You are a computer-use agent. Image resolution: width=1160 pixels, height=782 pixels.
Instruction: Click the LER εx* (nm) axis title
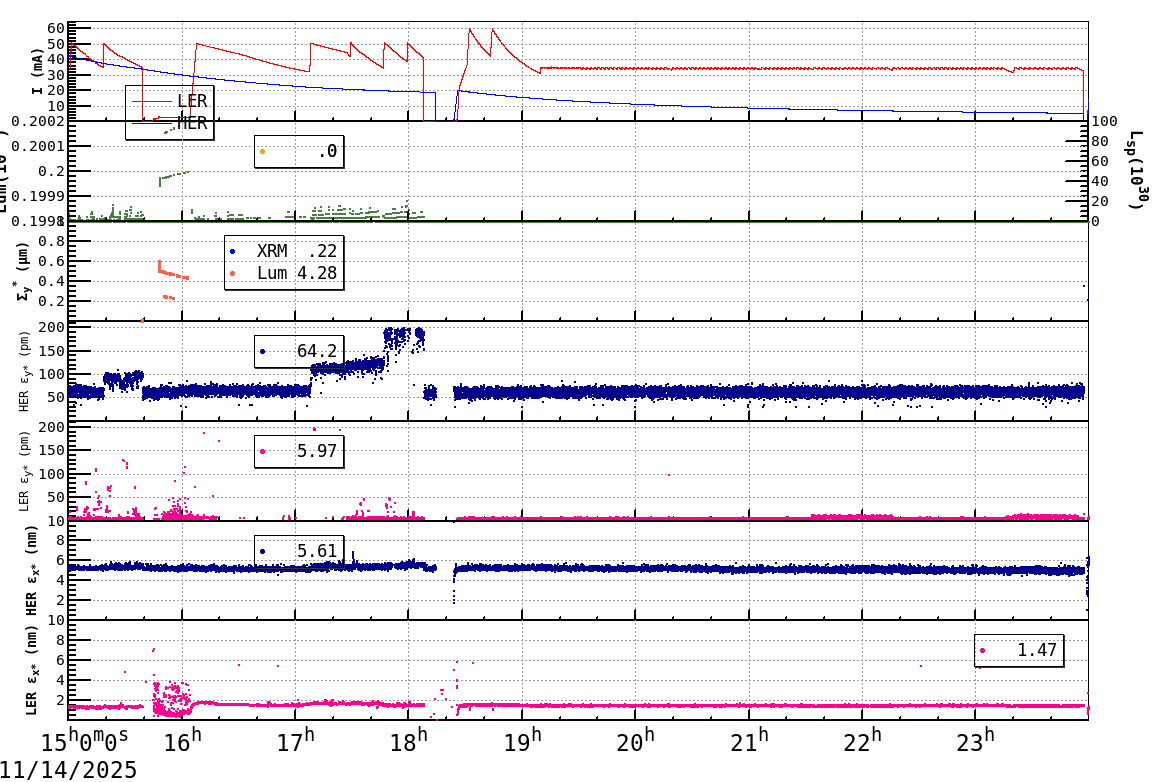(x=31, y=670)
